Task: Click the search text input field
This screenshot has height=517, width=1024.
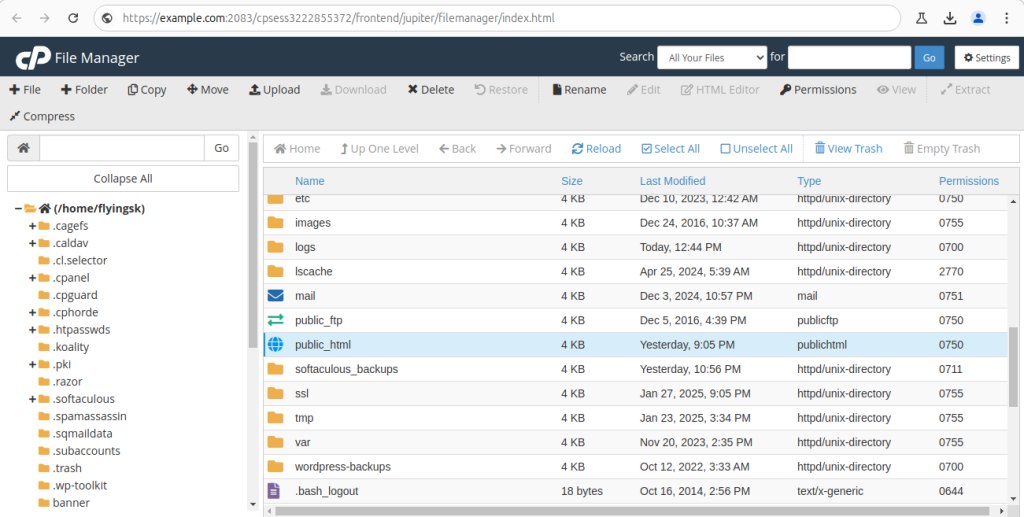Action: pyautogui.click(x=848, y=58)
